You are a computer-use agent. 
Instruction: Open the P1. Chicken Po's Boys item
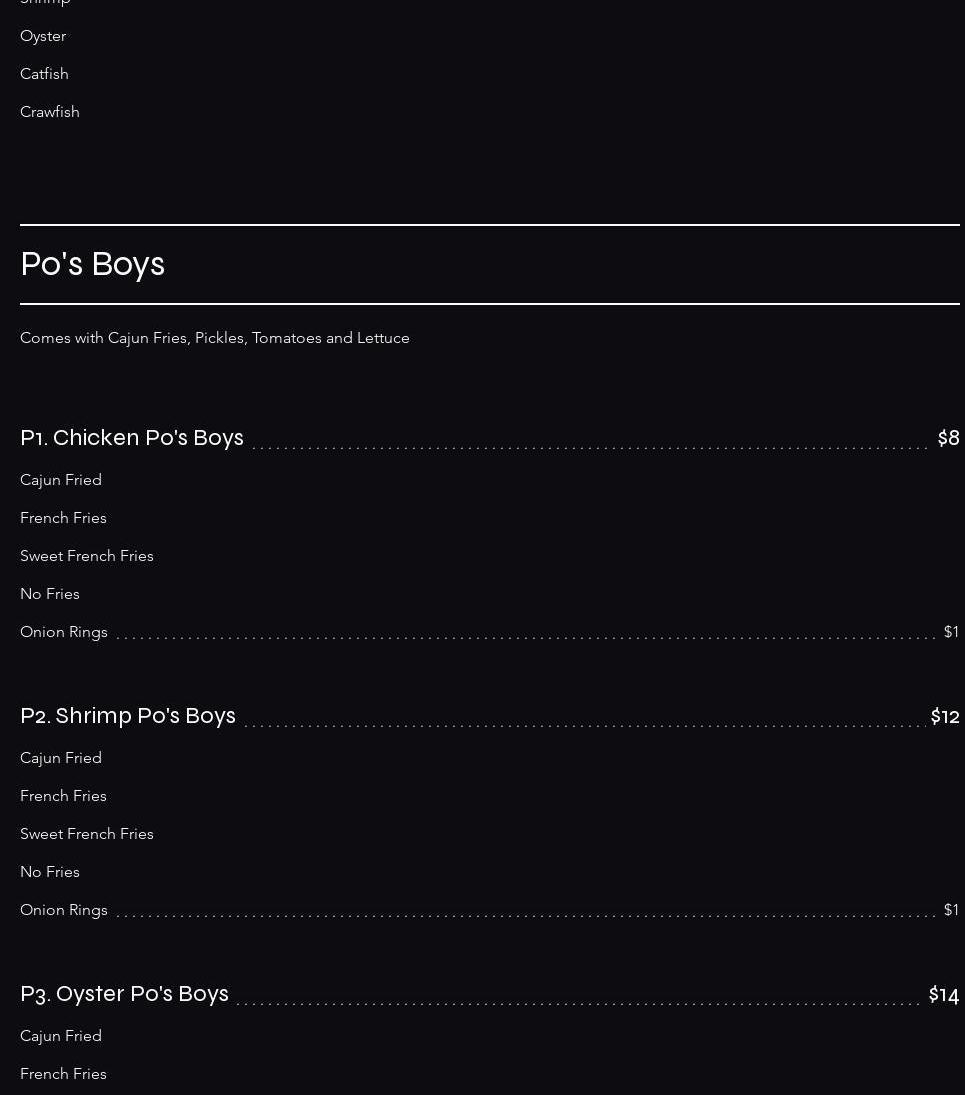132,438
